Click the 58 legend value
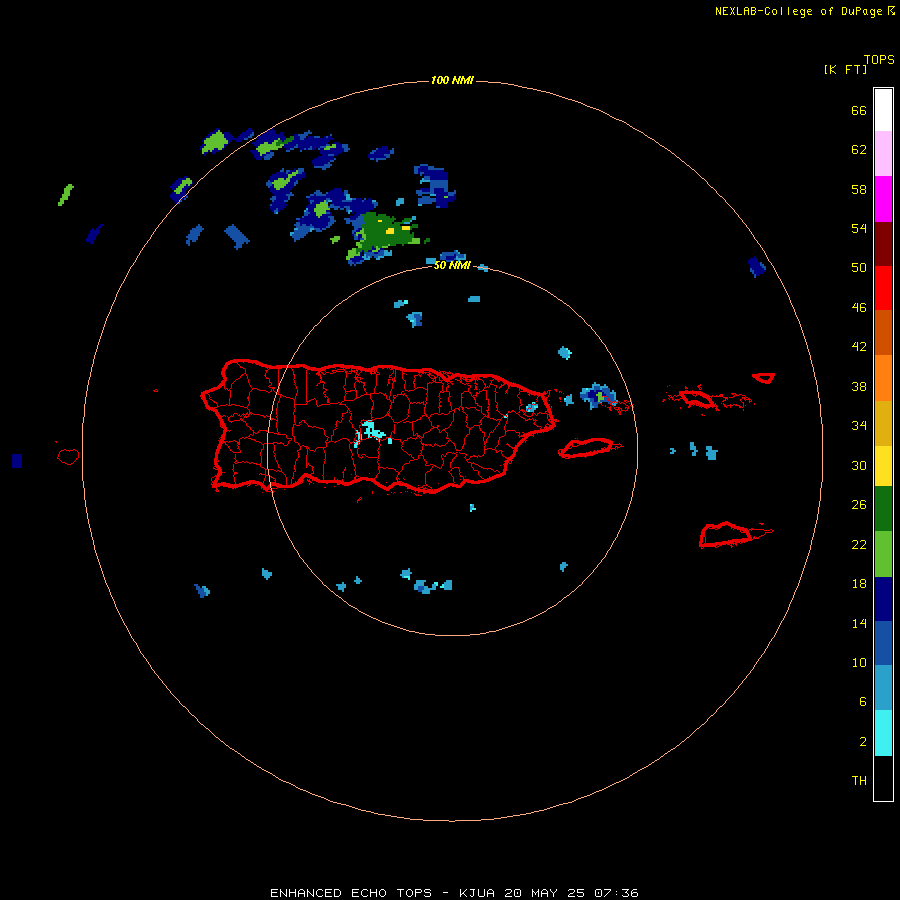The height and width of the screenshot is (900, 900). (x=859, y=189)
